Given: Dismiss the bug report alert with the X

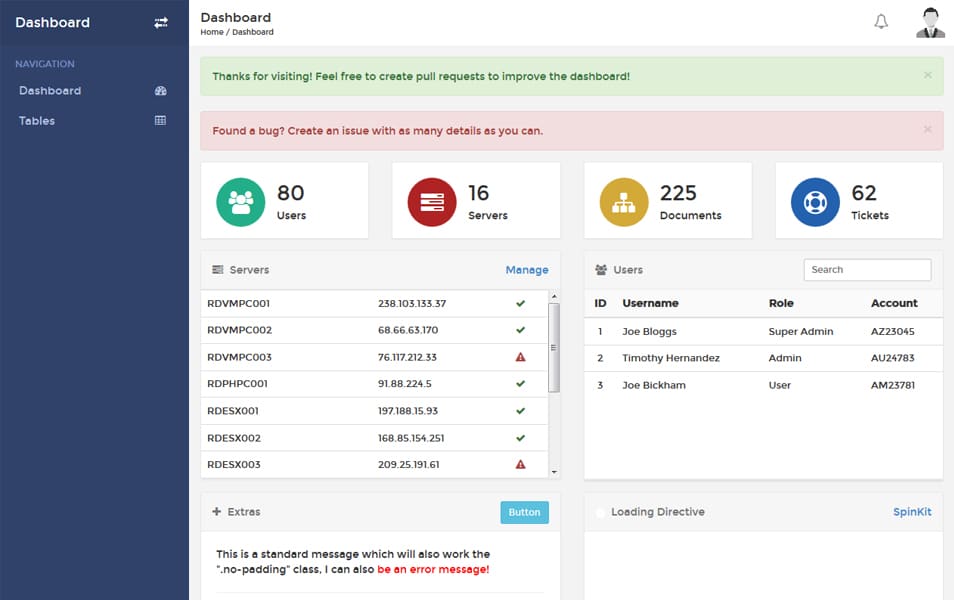Looking at the screenshot, I should tap(927, 130).
